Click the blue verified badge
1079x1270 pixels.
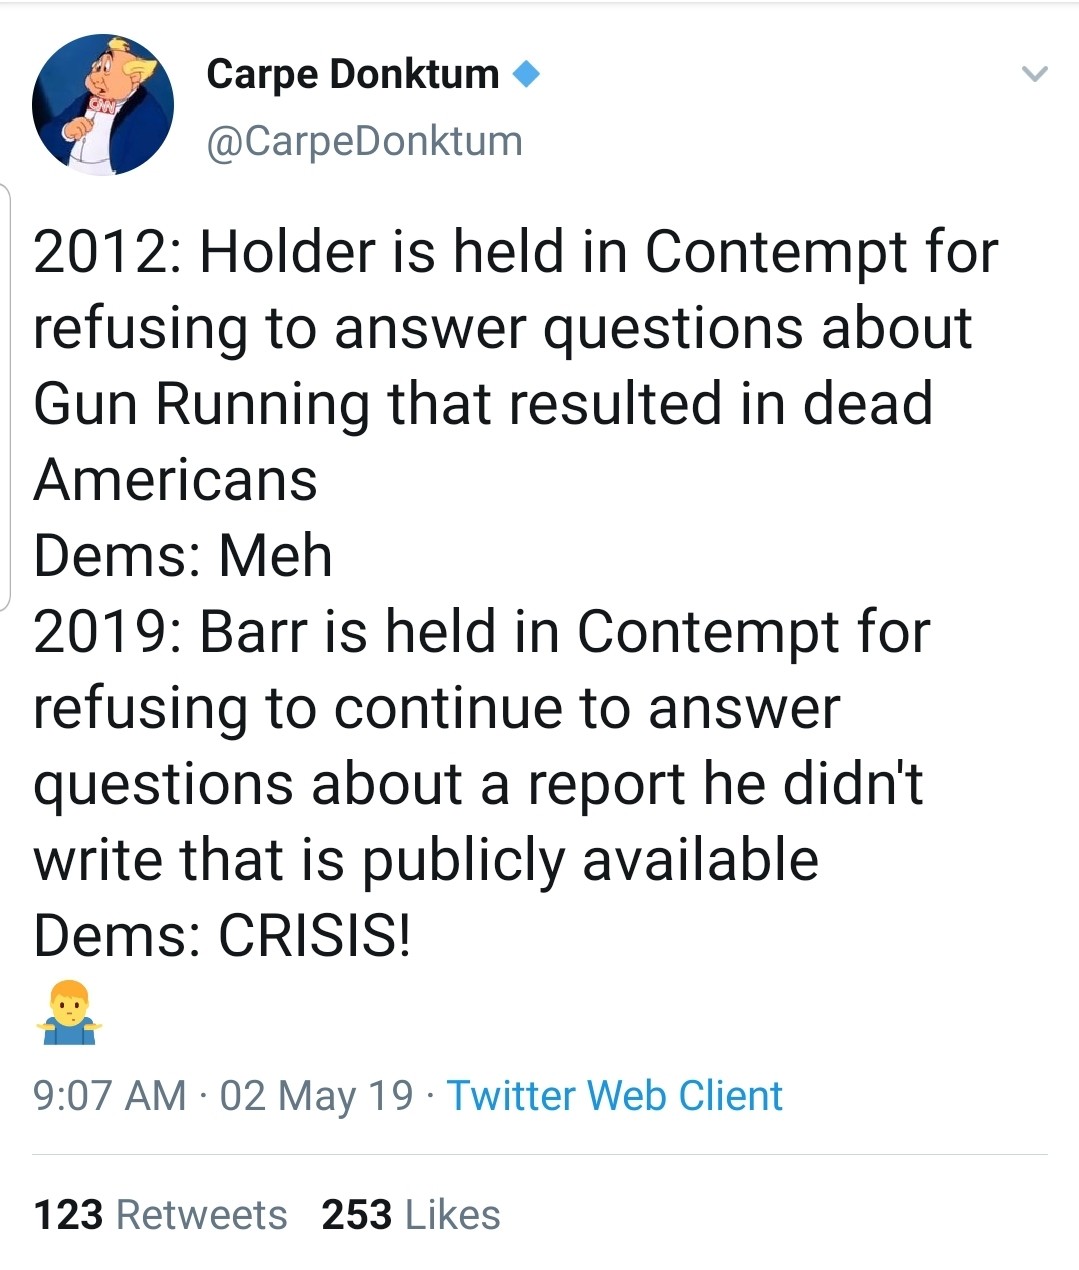pyautogui.click(x=525, y=74)
